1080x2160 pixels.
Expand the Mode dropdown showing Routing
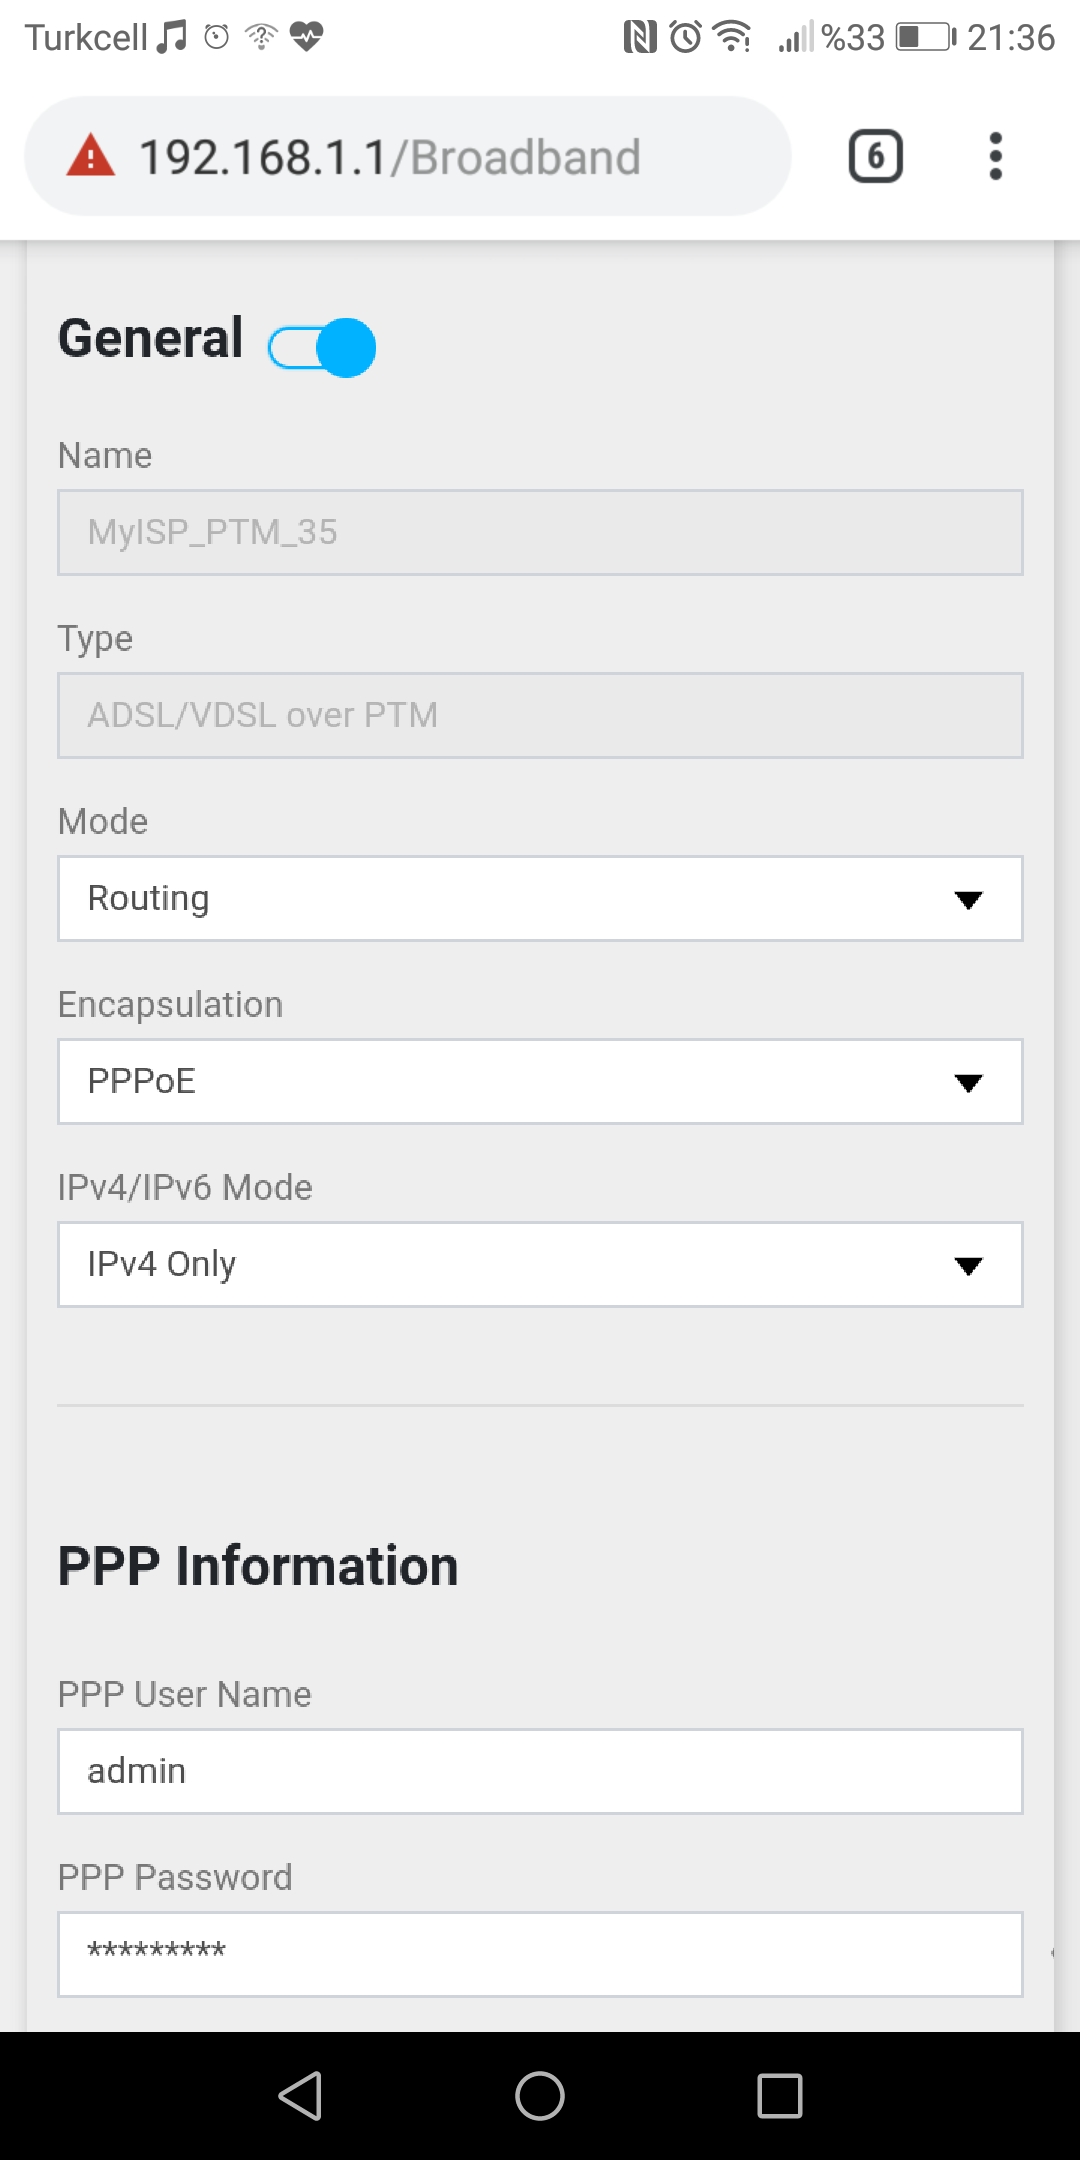point(540,898)
